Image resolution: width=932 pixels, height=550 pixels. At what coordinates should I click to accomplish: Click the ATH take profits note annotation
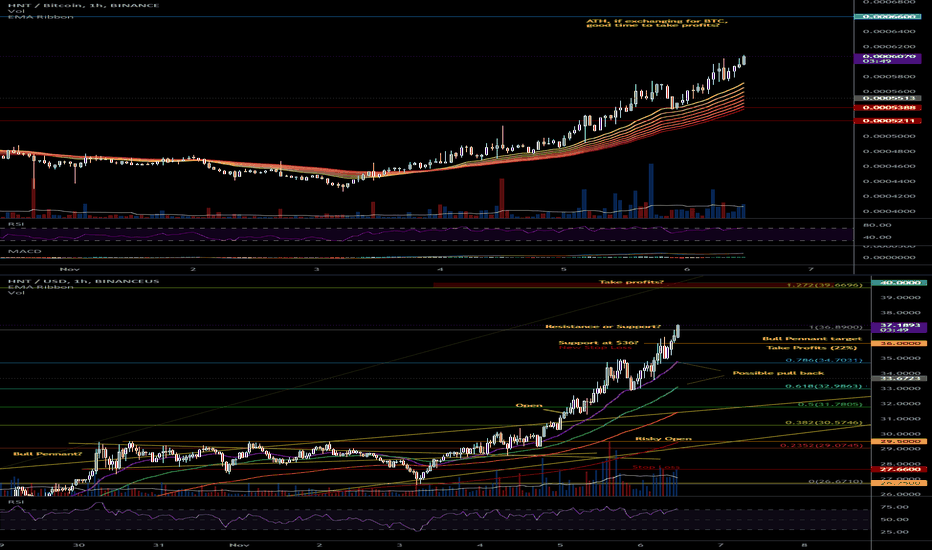(657, 23)
